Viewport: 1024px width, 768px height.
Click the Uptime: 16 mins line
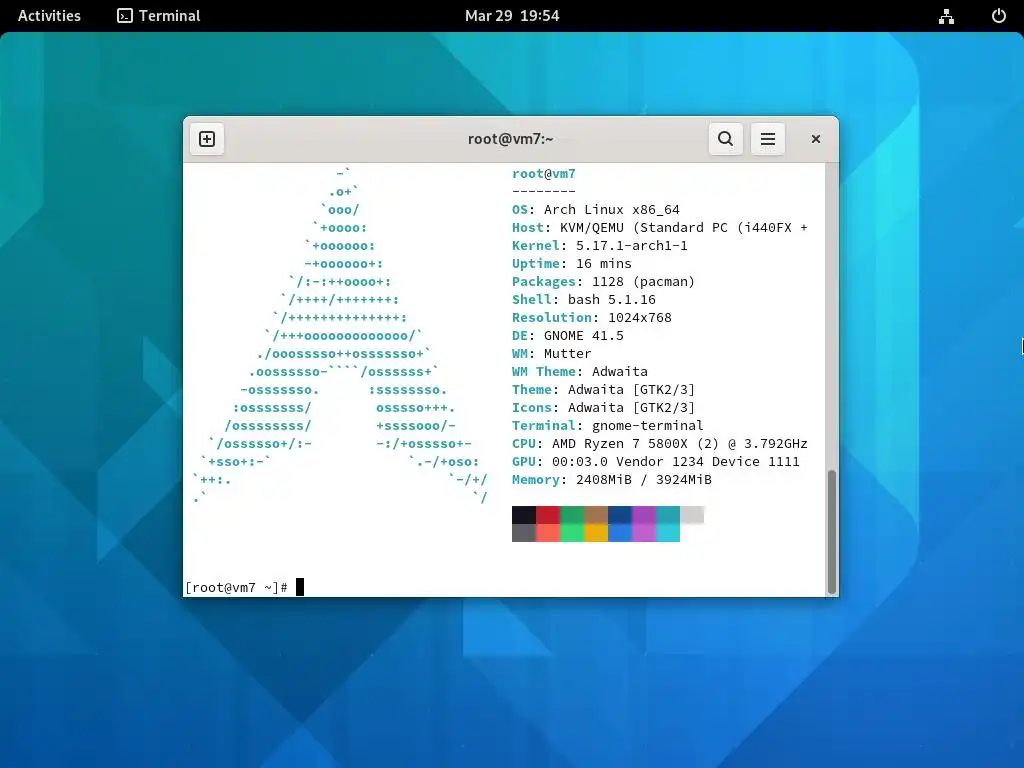pos(571,264)
